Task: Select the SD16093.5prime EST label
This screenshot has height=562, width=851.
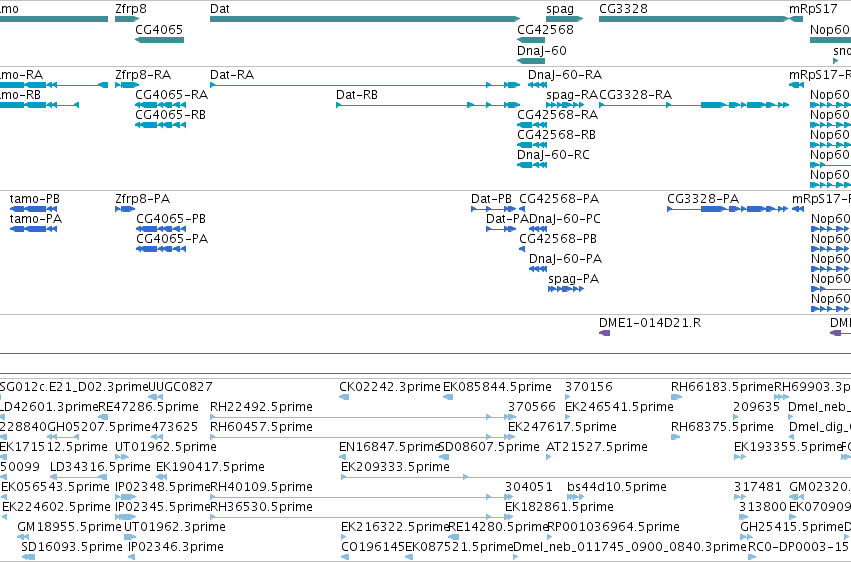Action: click(72, 547)
